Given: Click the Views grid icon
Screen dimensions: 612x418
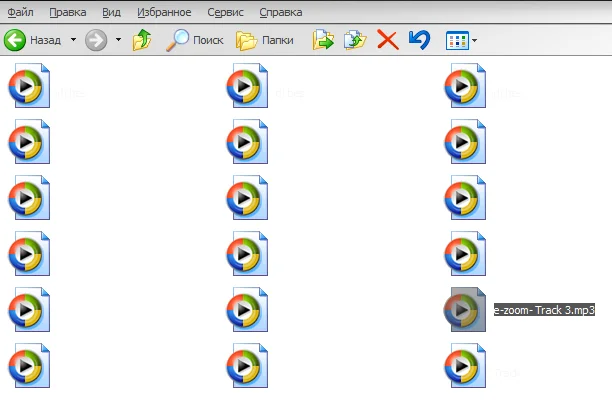Looking at the screenshot, I should click(x=457, y=40).
